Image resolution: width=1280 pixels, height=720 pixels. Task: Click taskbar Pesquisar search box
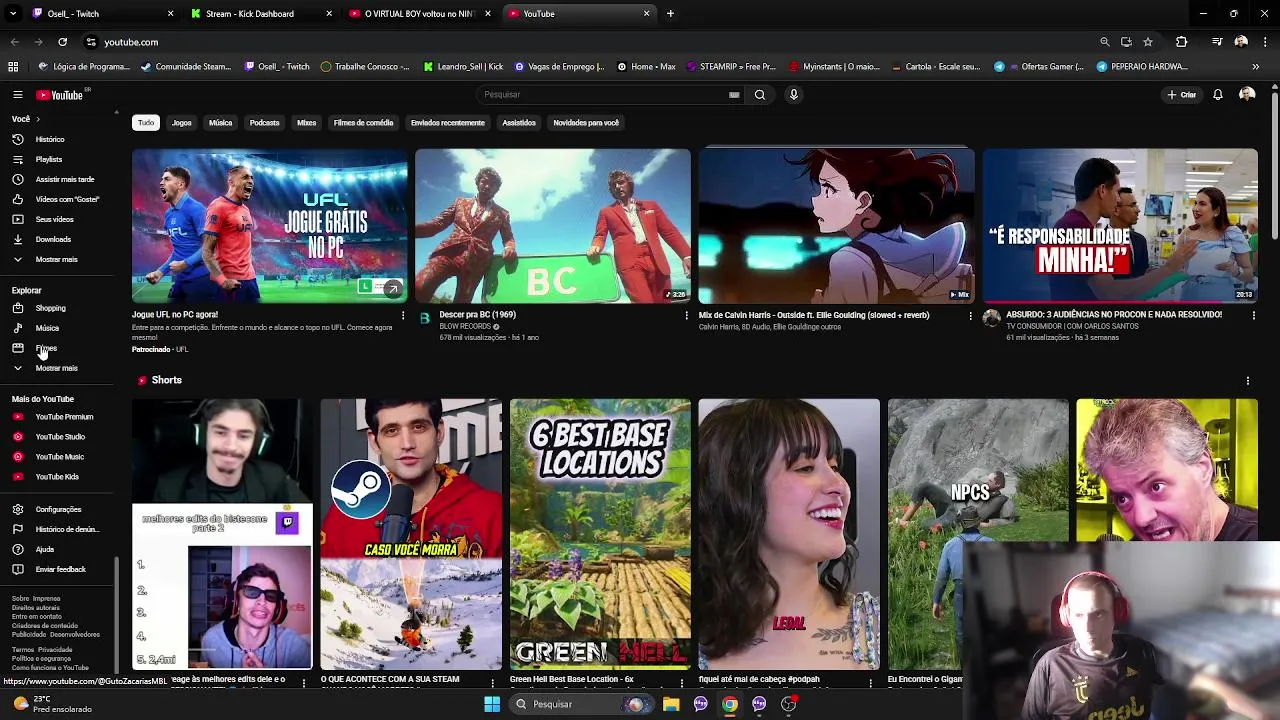click(x=581, y=704)
